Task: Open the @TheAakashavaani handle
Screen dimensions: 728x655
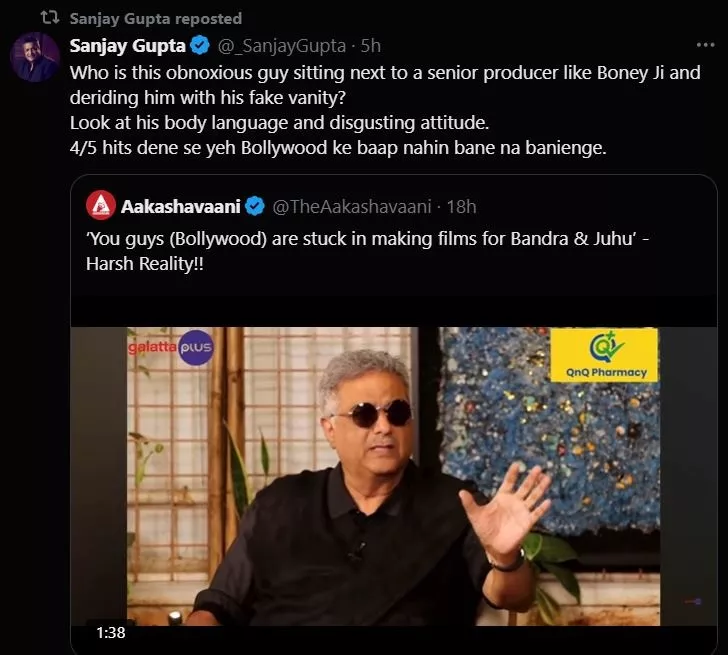Action: pyautogui.click(x=351, y=206)
